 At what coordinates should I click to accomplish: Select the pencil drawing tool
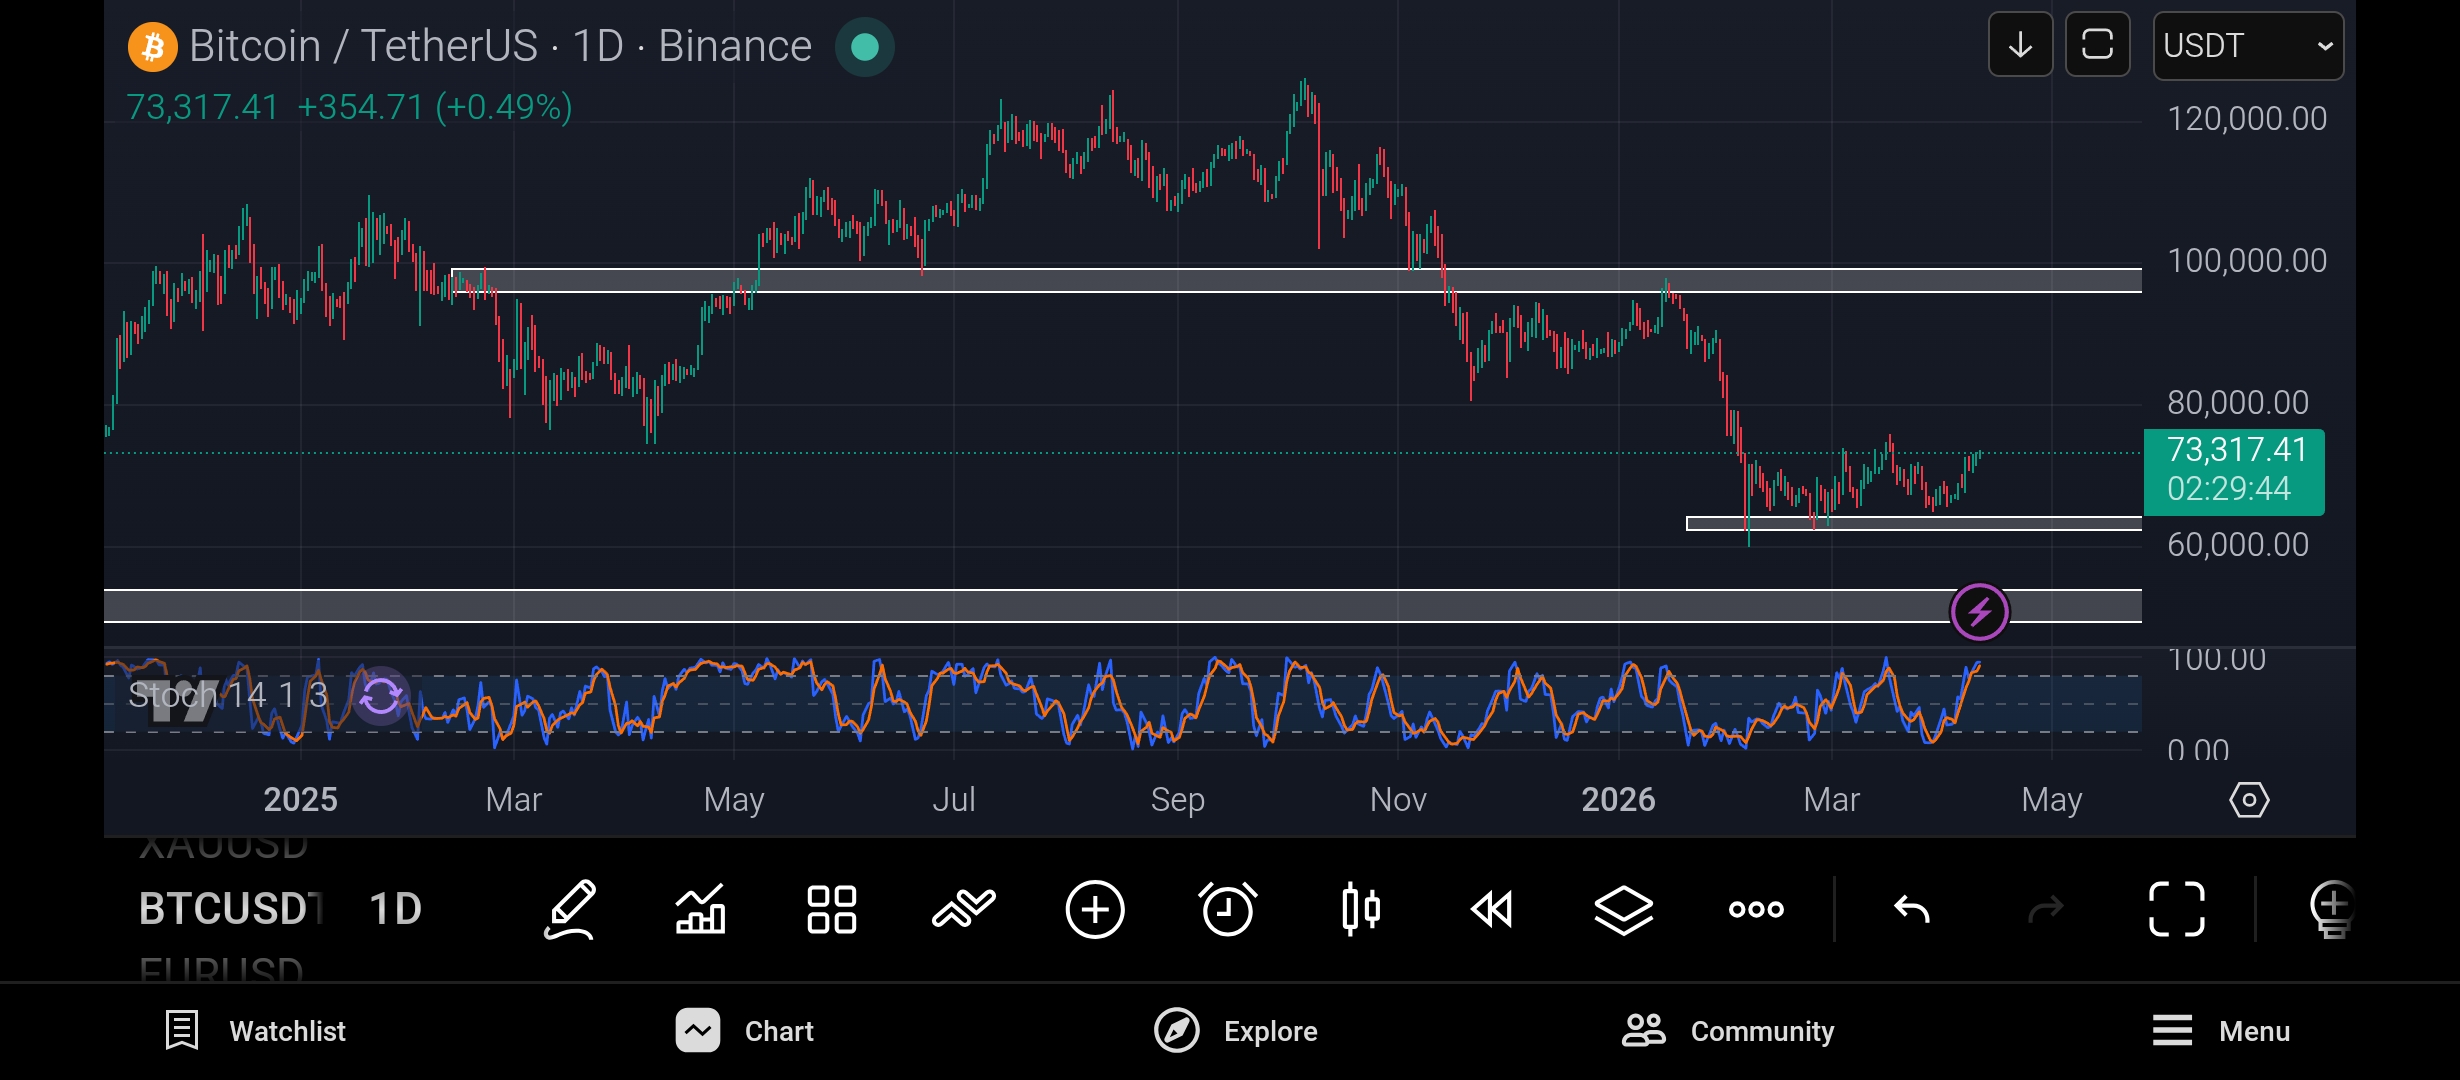point(570,909)
